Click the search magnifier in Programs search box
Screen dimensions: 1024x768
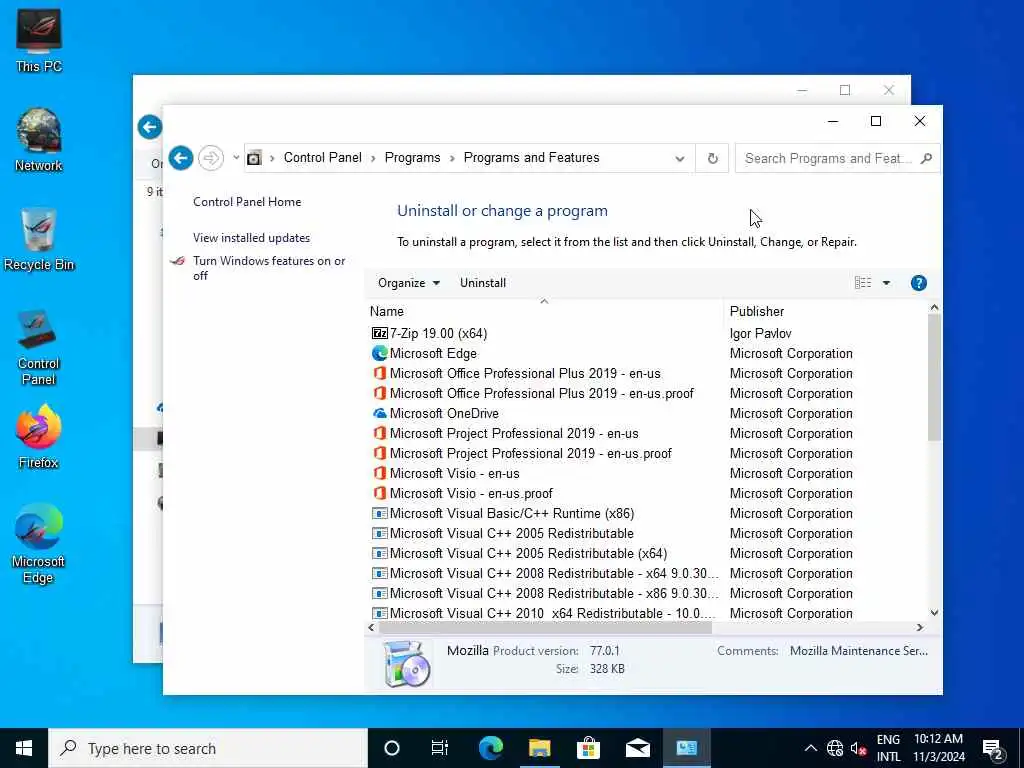(926, 158)
